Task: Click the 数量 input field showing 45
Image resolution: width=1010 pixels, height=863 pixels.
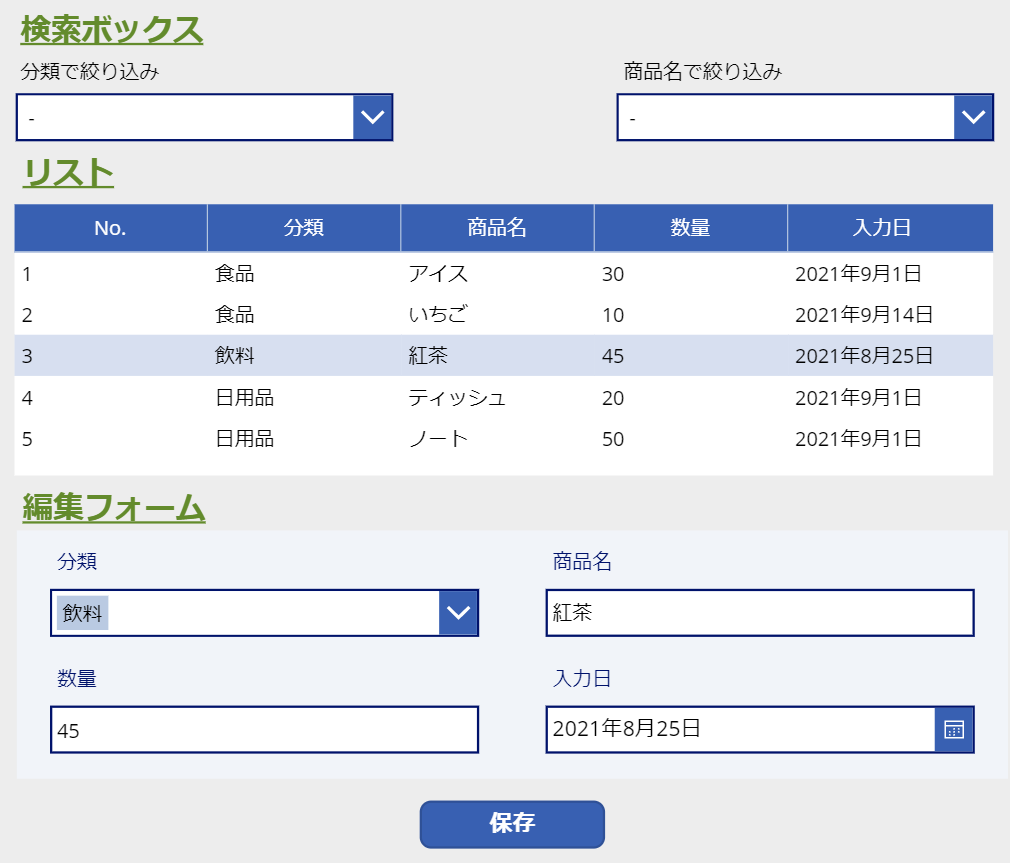Action: pos(265,729)
